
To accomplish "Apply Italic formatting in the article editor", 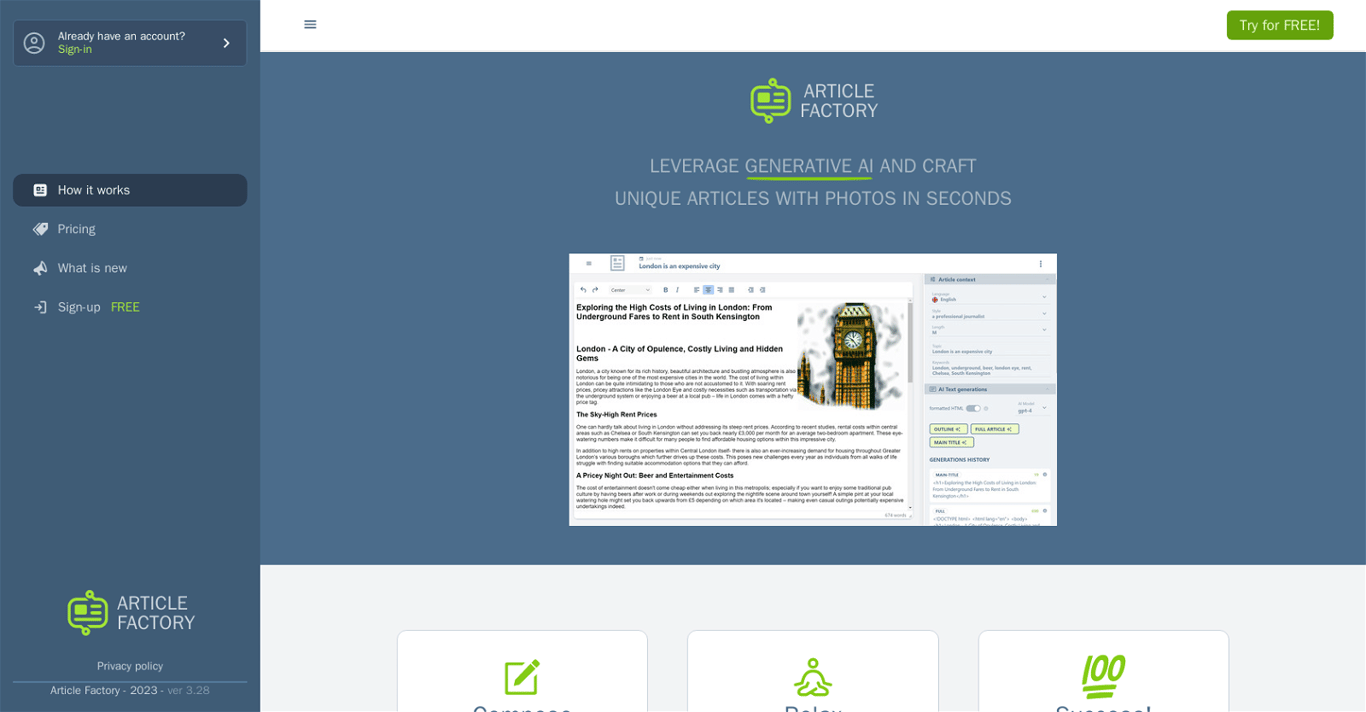I will [x=678, y=290].
